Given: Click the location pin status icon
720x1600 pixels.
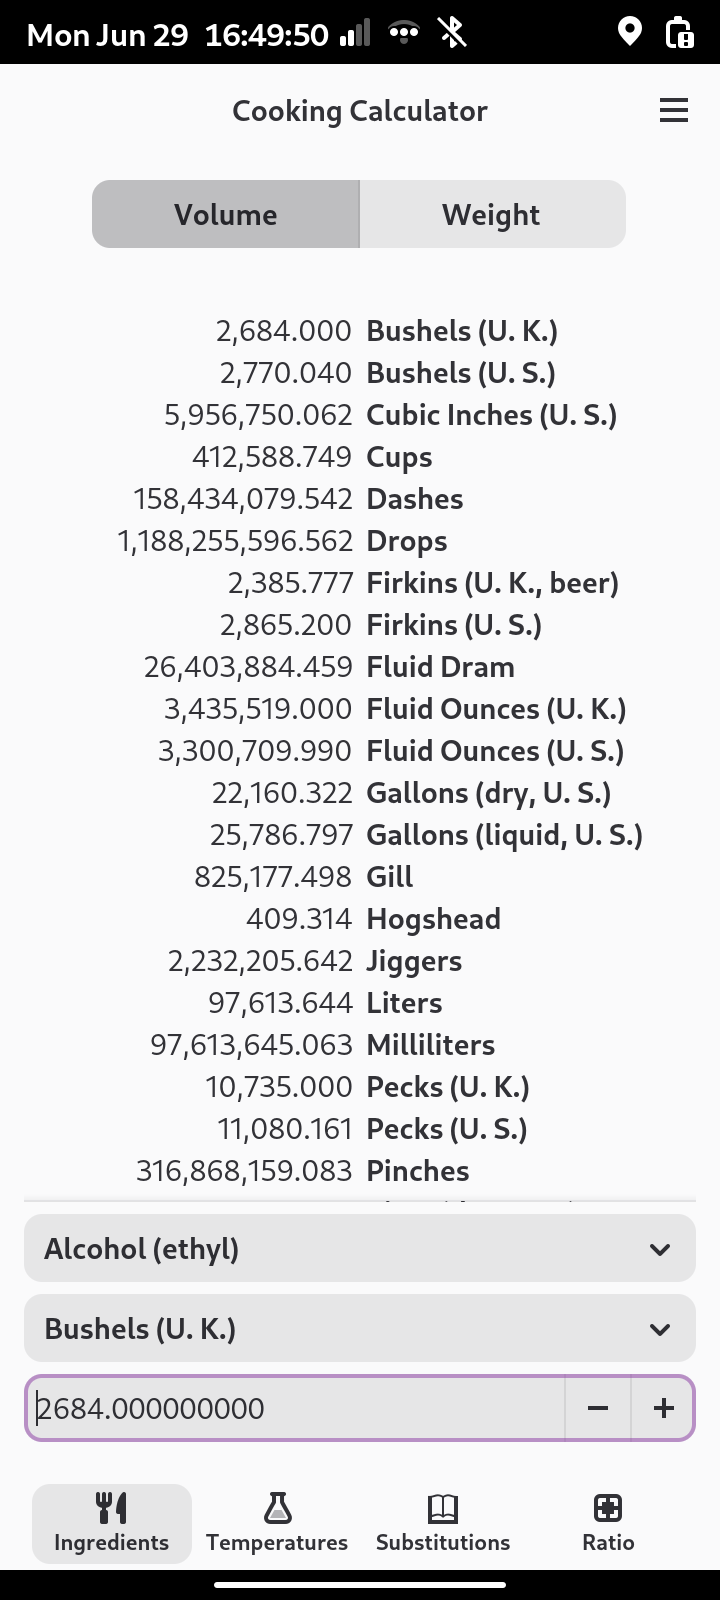Looking at the screenshot, I should pyautogui.click(x=629, y=32).
